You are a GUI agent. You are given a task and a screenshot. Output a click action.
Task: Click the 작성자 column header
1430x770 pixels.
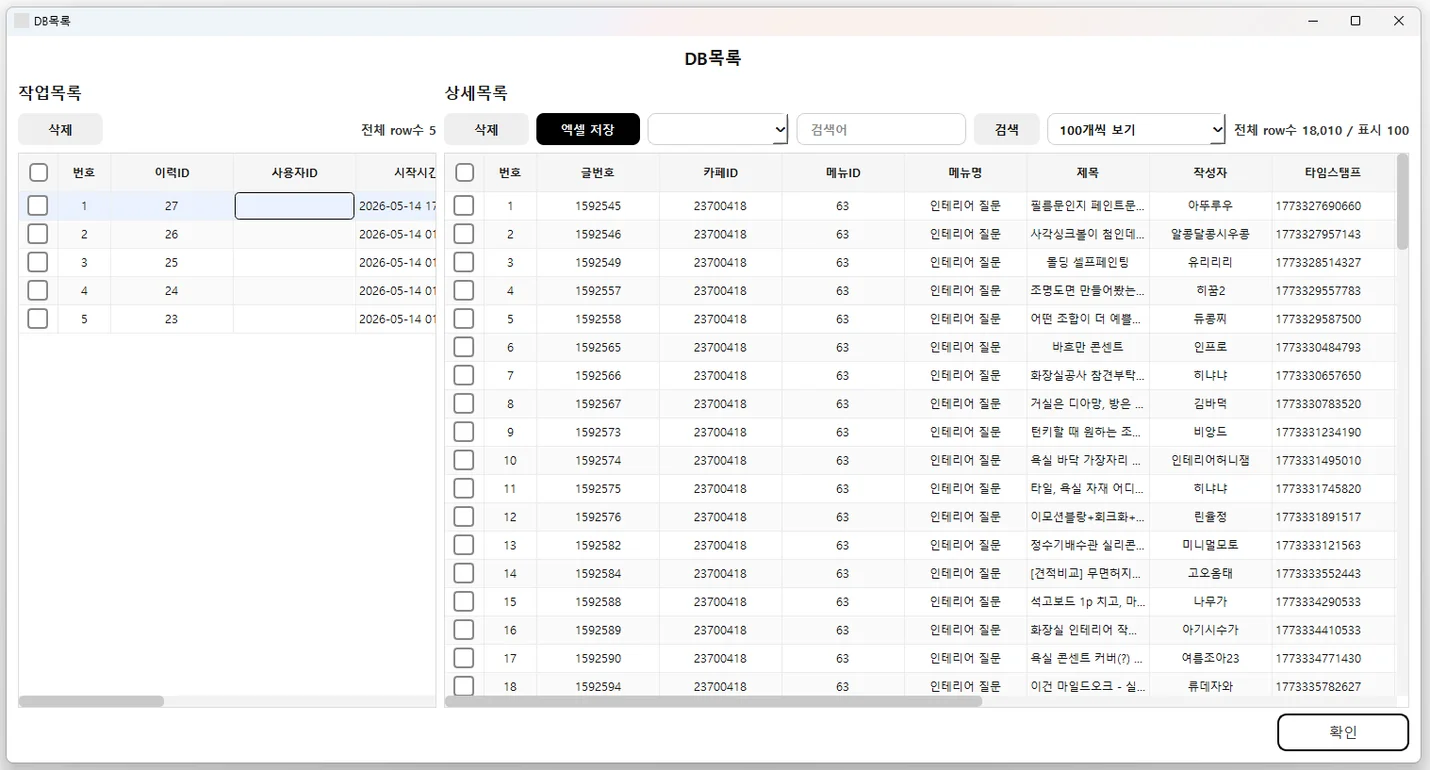(x=1210, y=173)
